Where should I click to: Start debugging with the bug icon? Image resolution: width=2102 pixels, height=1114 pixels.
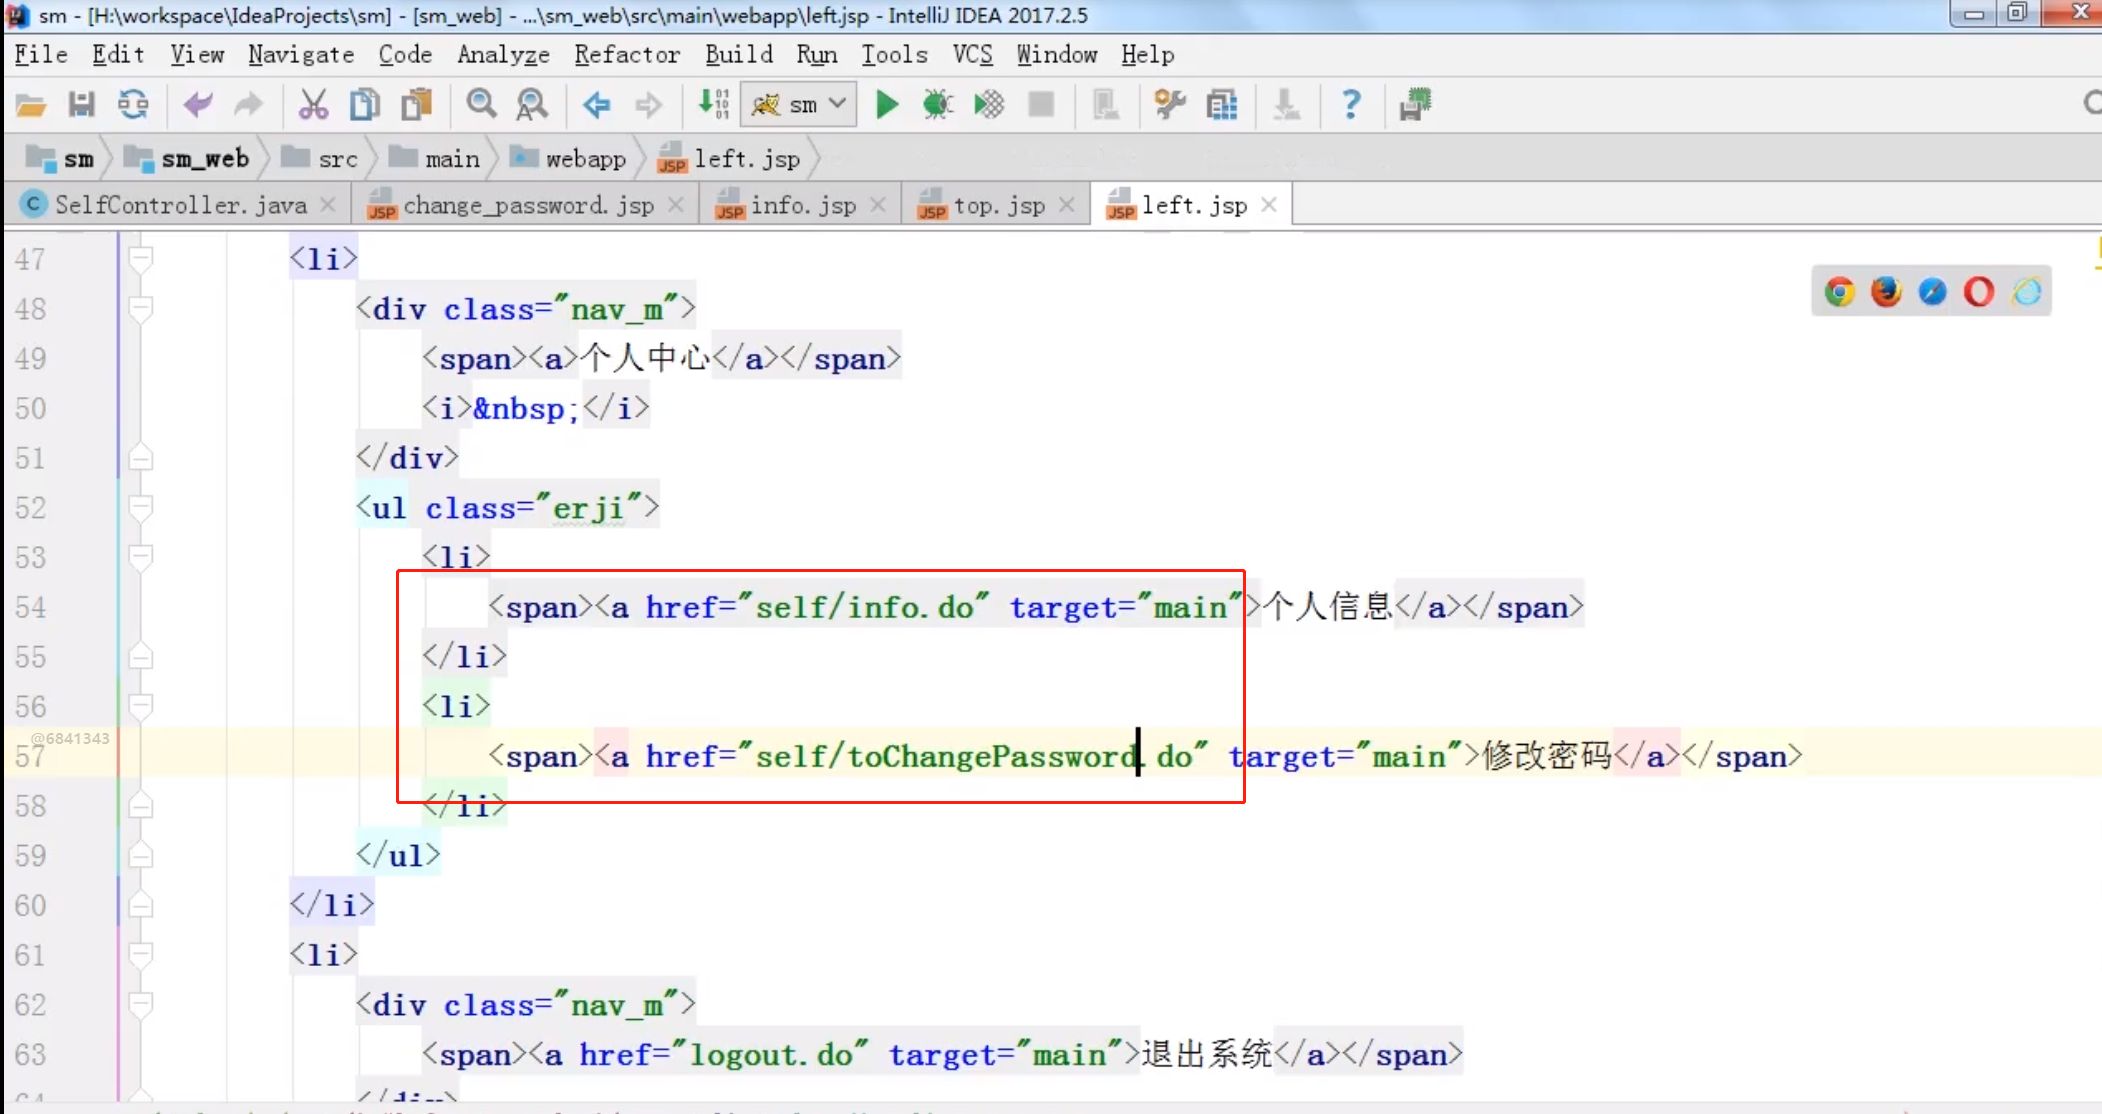click(937, 105)
